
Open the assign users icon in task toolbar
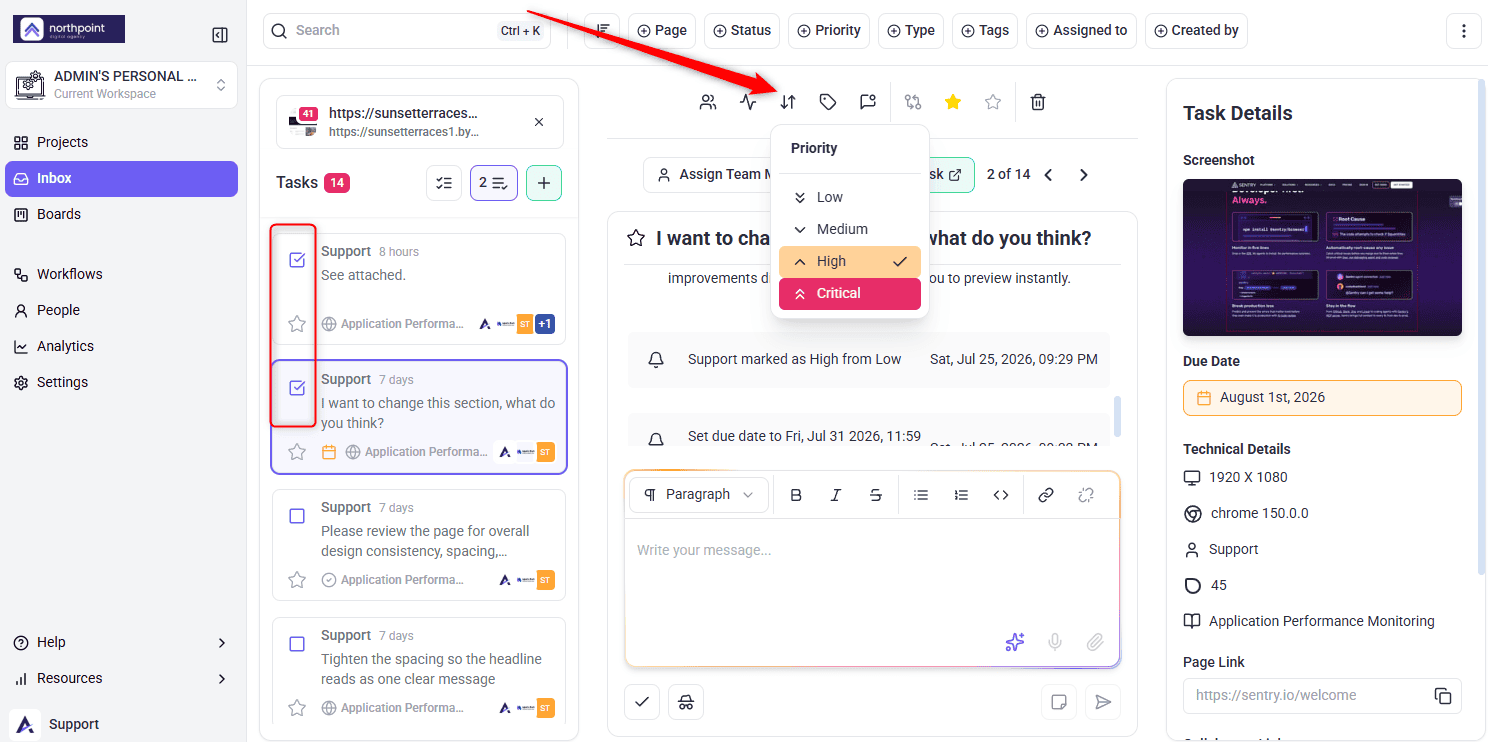(708, 101)
